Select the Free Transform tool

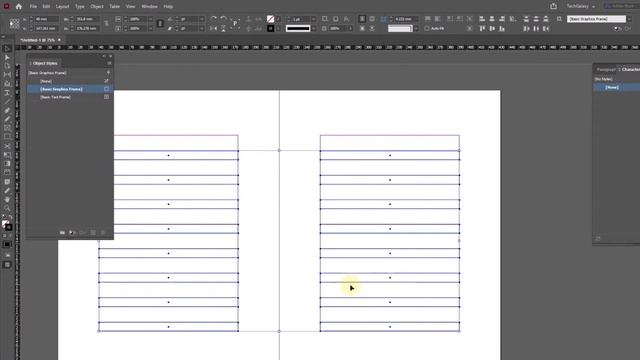click(x=7, y=155)
